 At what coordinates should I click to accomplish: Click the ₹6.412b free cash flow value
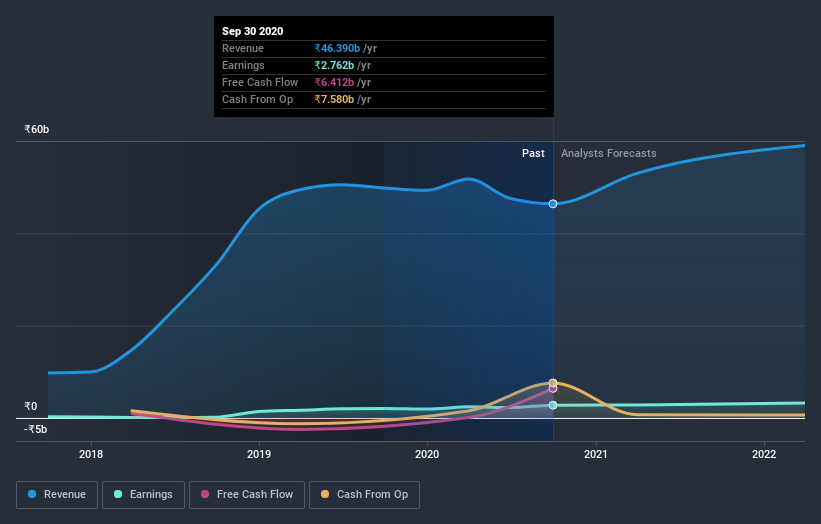[x=334, y=82]
